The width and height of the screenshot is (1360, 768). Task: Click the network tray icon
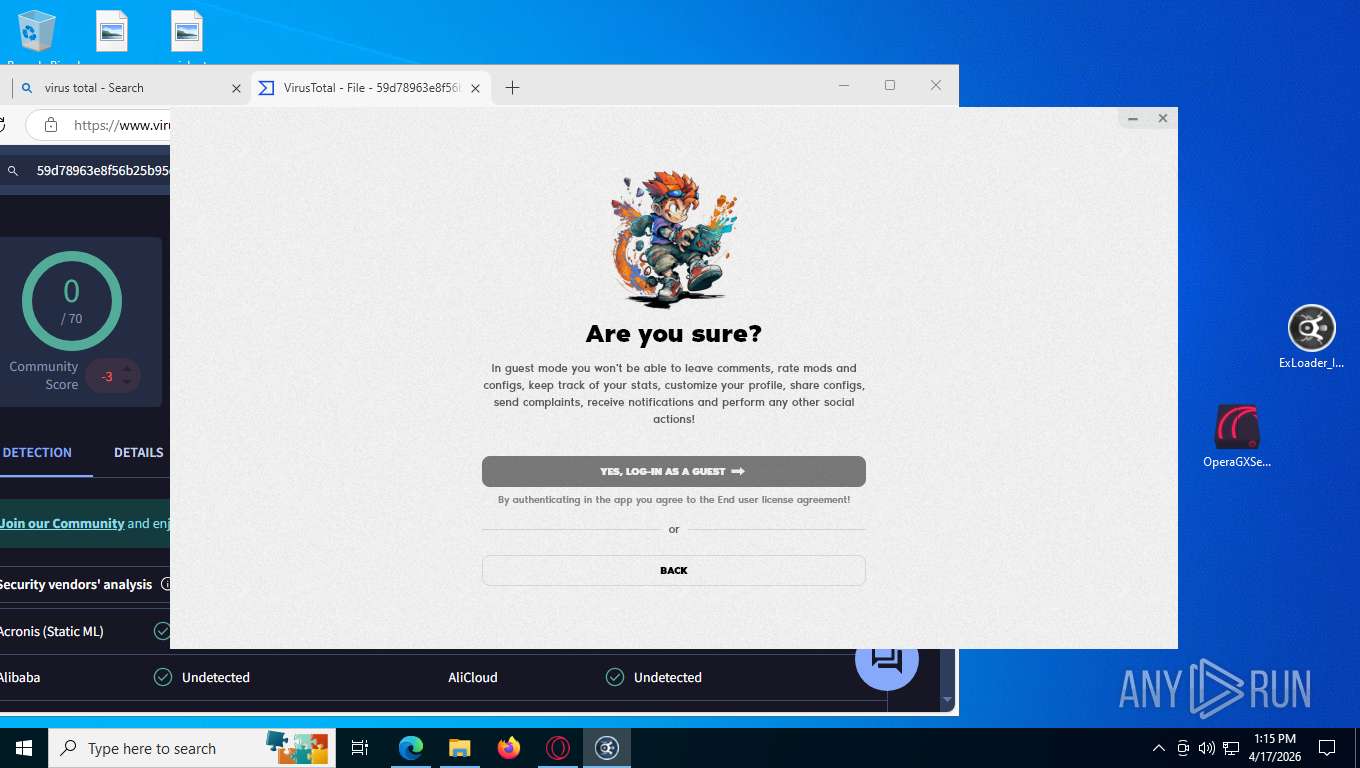1231,748
